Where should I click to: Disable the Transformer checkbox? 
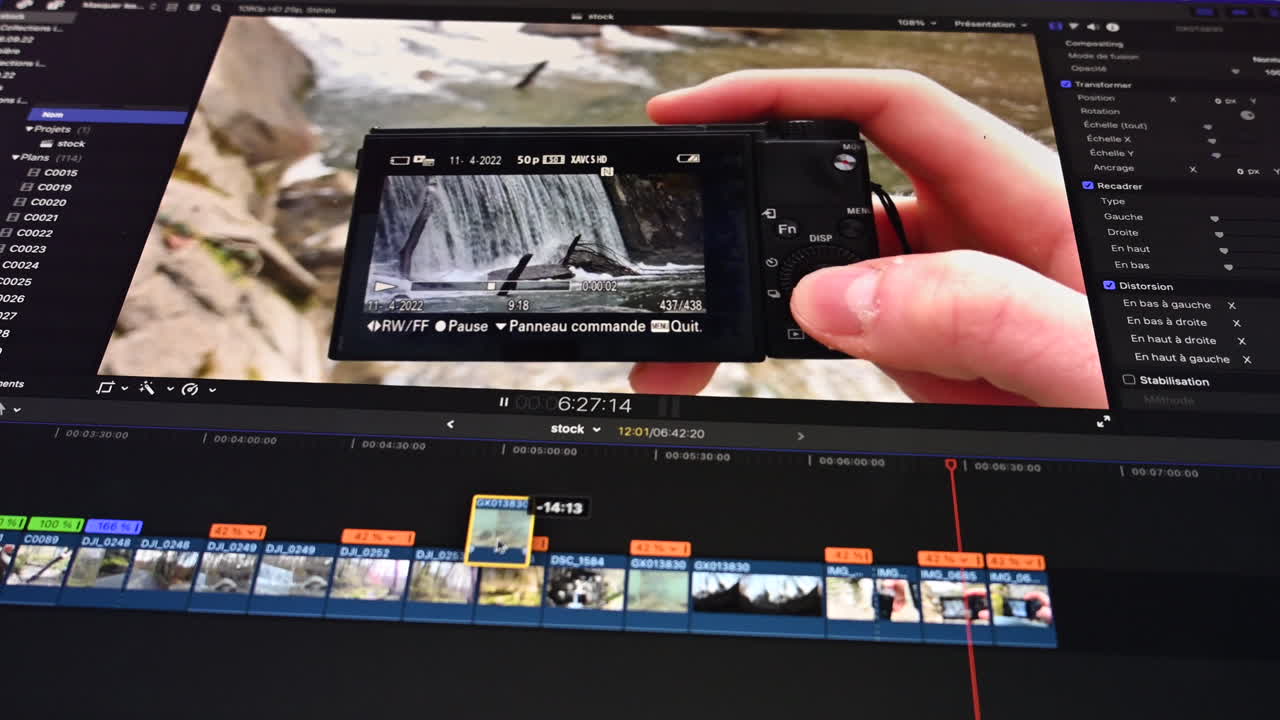pos(1066,84)
